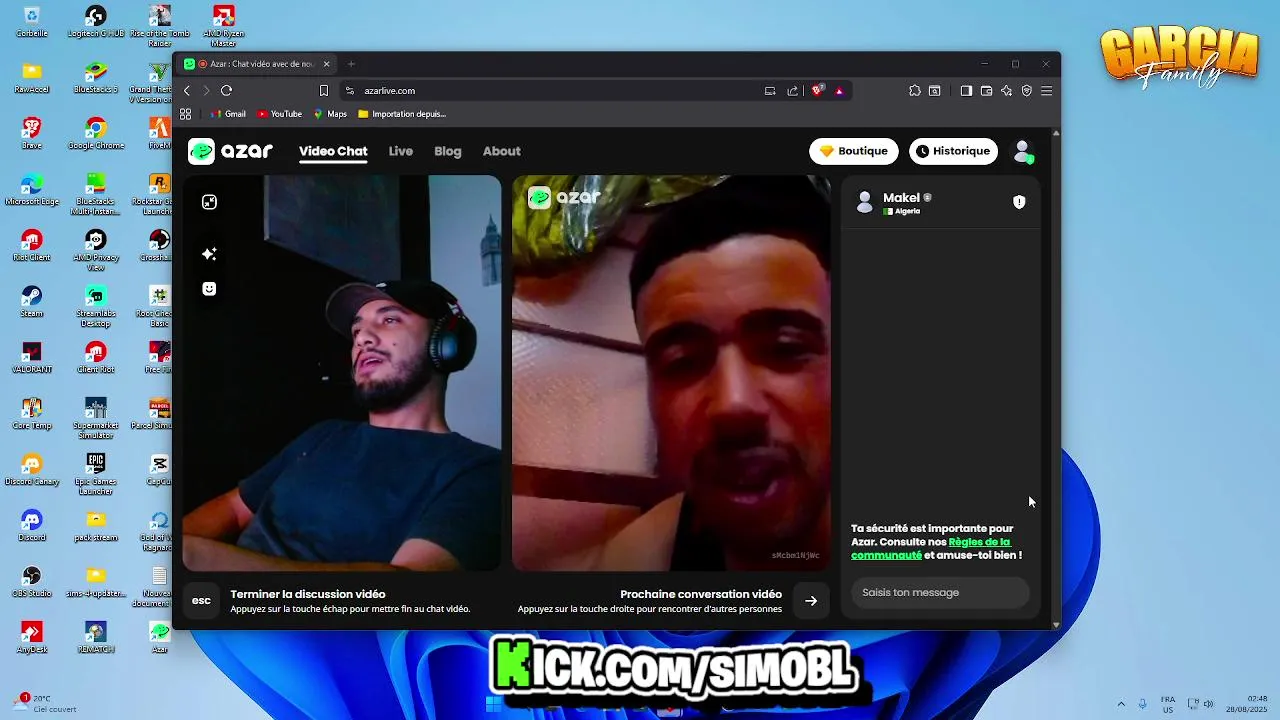
Task: Select the Brave desktop shortcut
Action: pos(32,134)
